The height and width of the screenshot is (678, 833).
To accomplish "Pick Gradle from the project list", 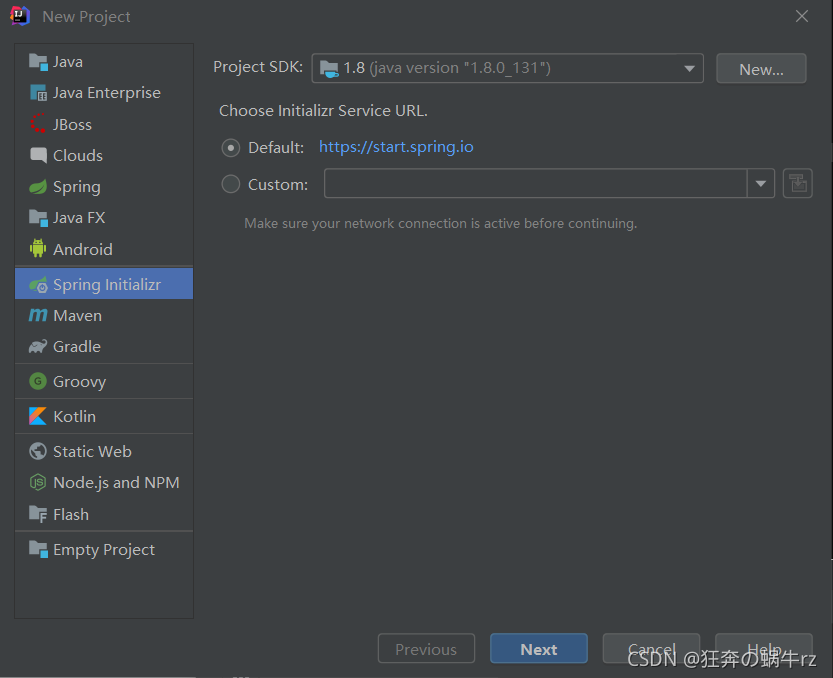I will click(x=104, y=346).
